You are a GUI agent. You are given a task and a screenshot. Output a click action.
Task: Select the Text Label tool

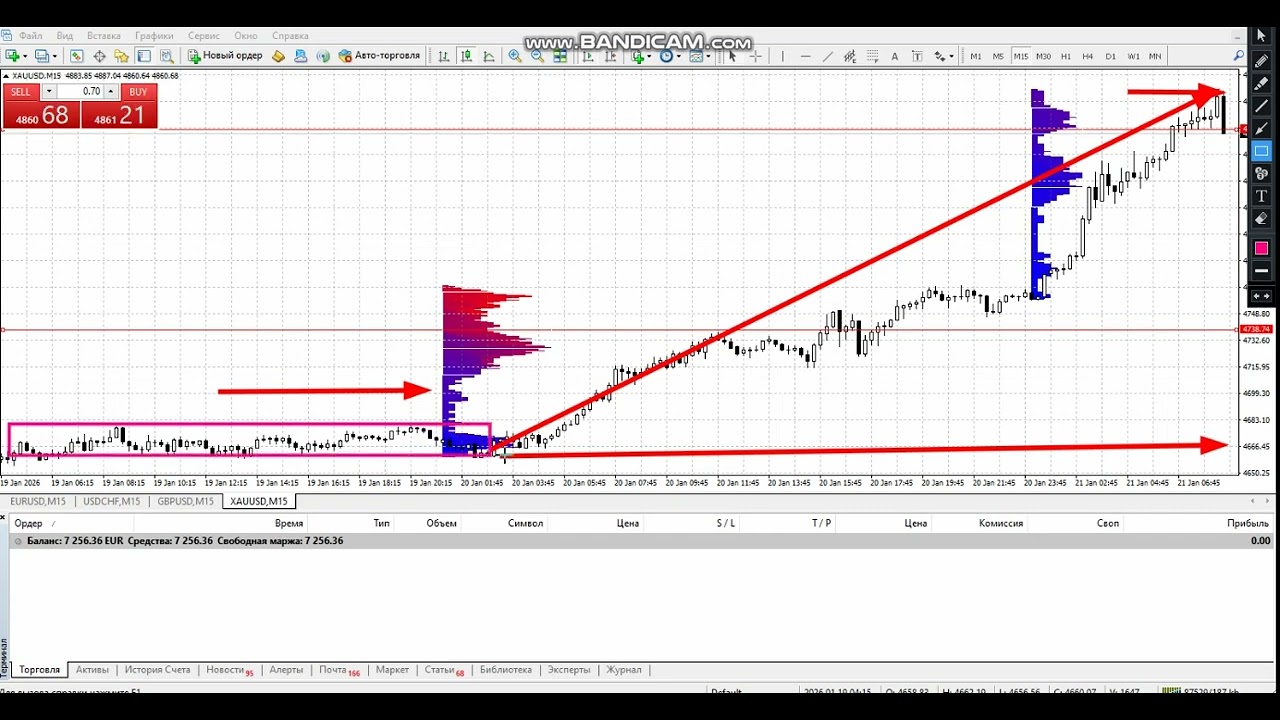tap(916, 56)
